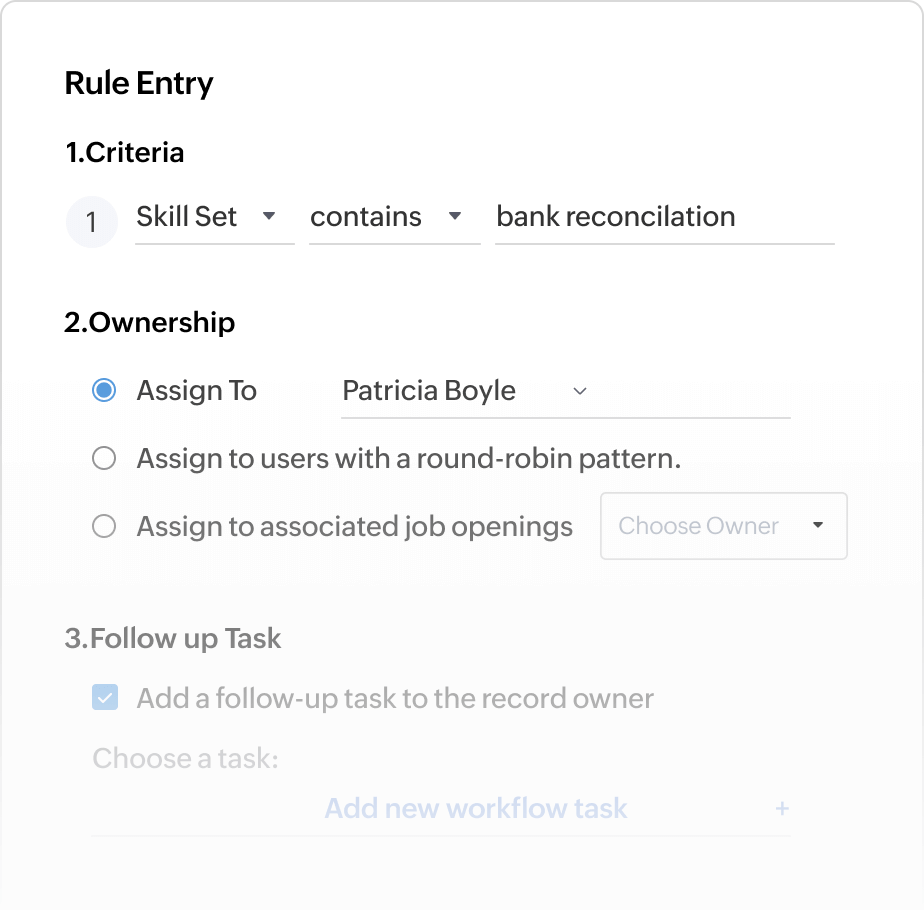Click the Criteria section heading
Viewport: 924px width, 910px height.
pos(124,152)
